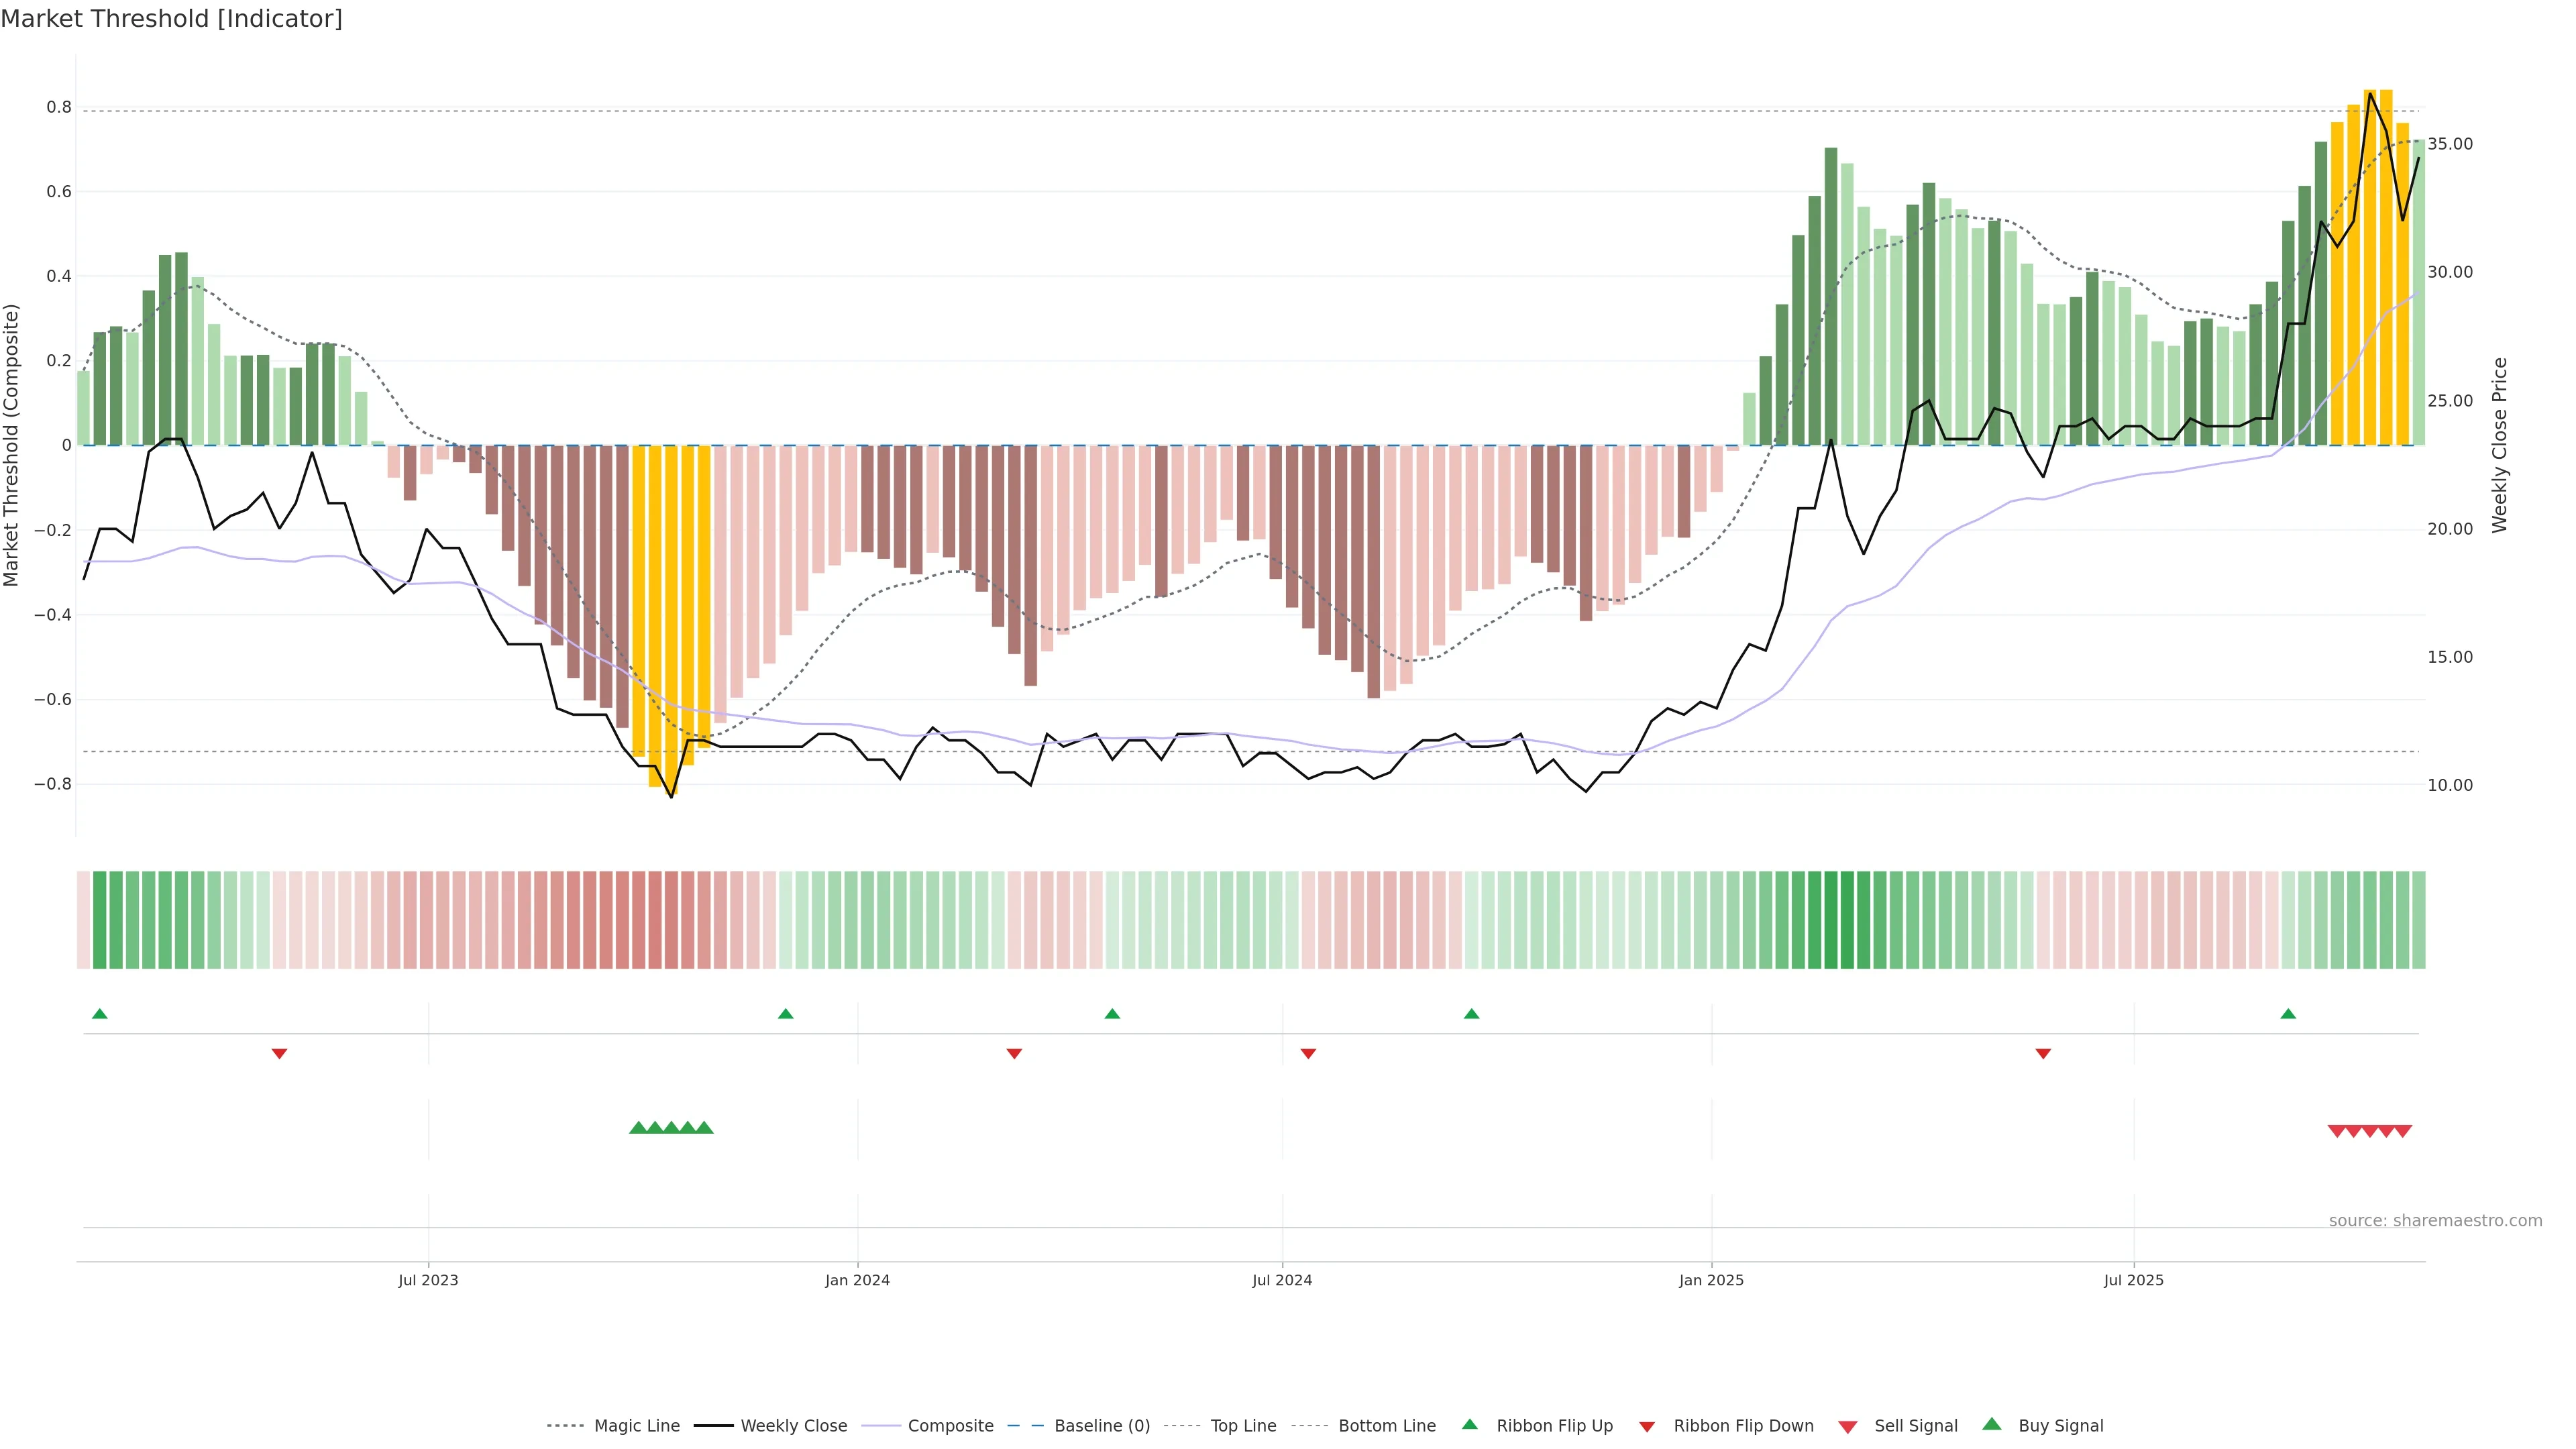The width and height of the screenshot is (2576, 1449).
Task: Click the cluster of green buy signal triangles
Action: click(x=671, y=1128)
